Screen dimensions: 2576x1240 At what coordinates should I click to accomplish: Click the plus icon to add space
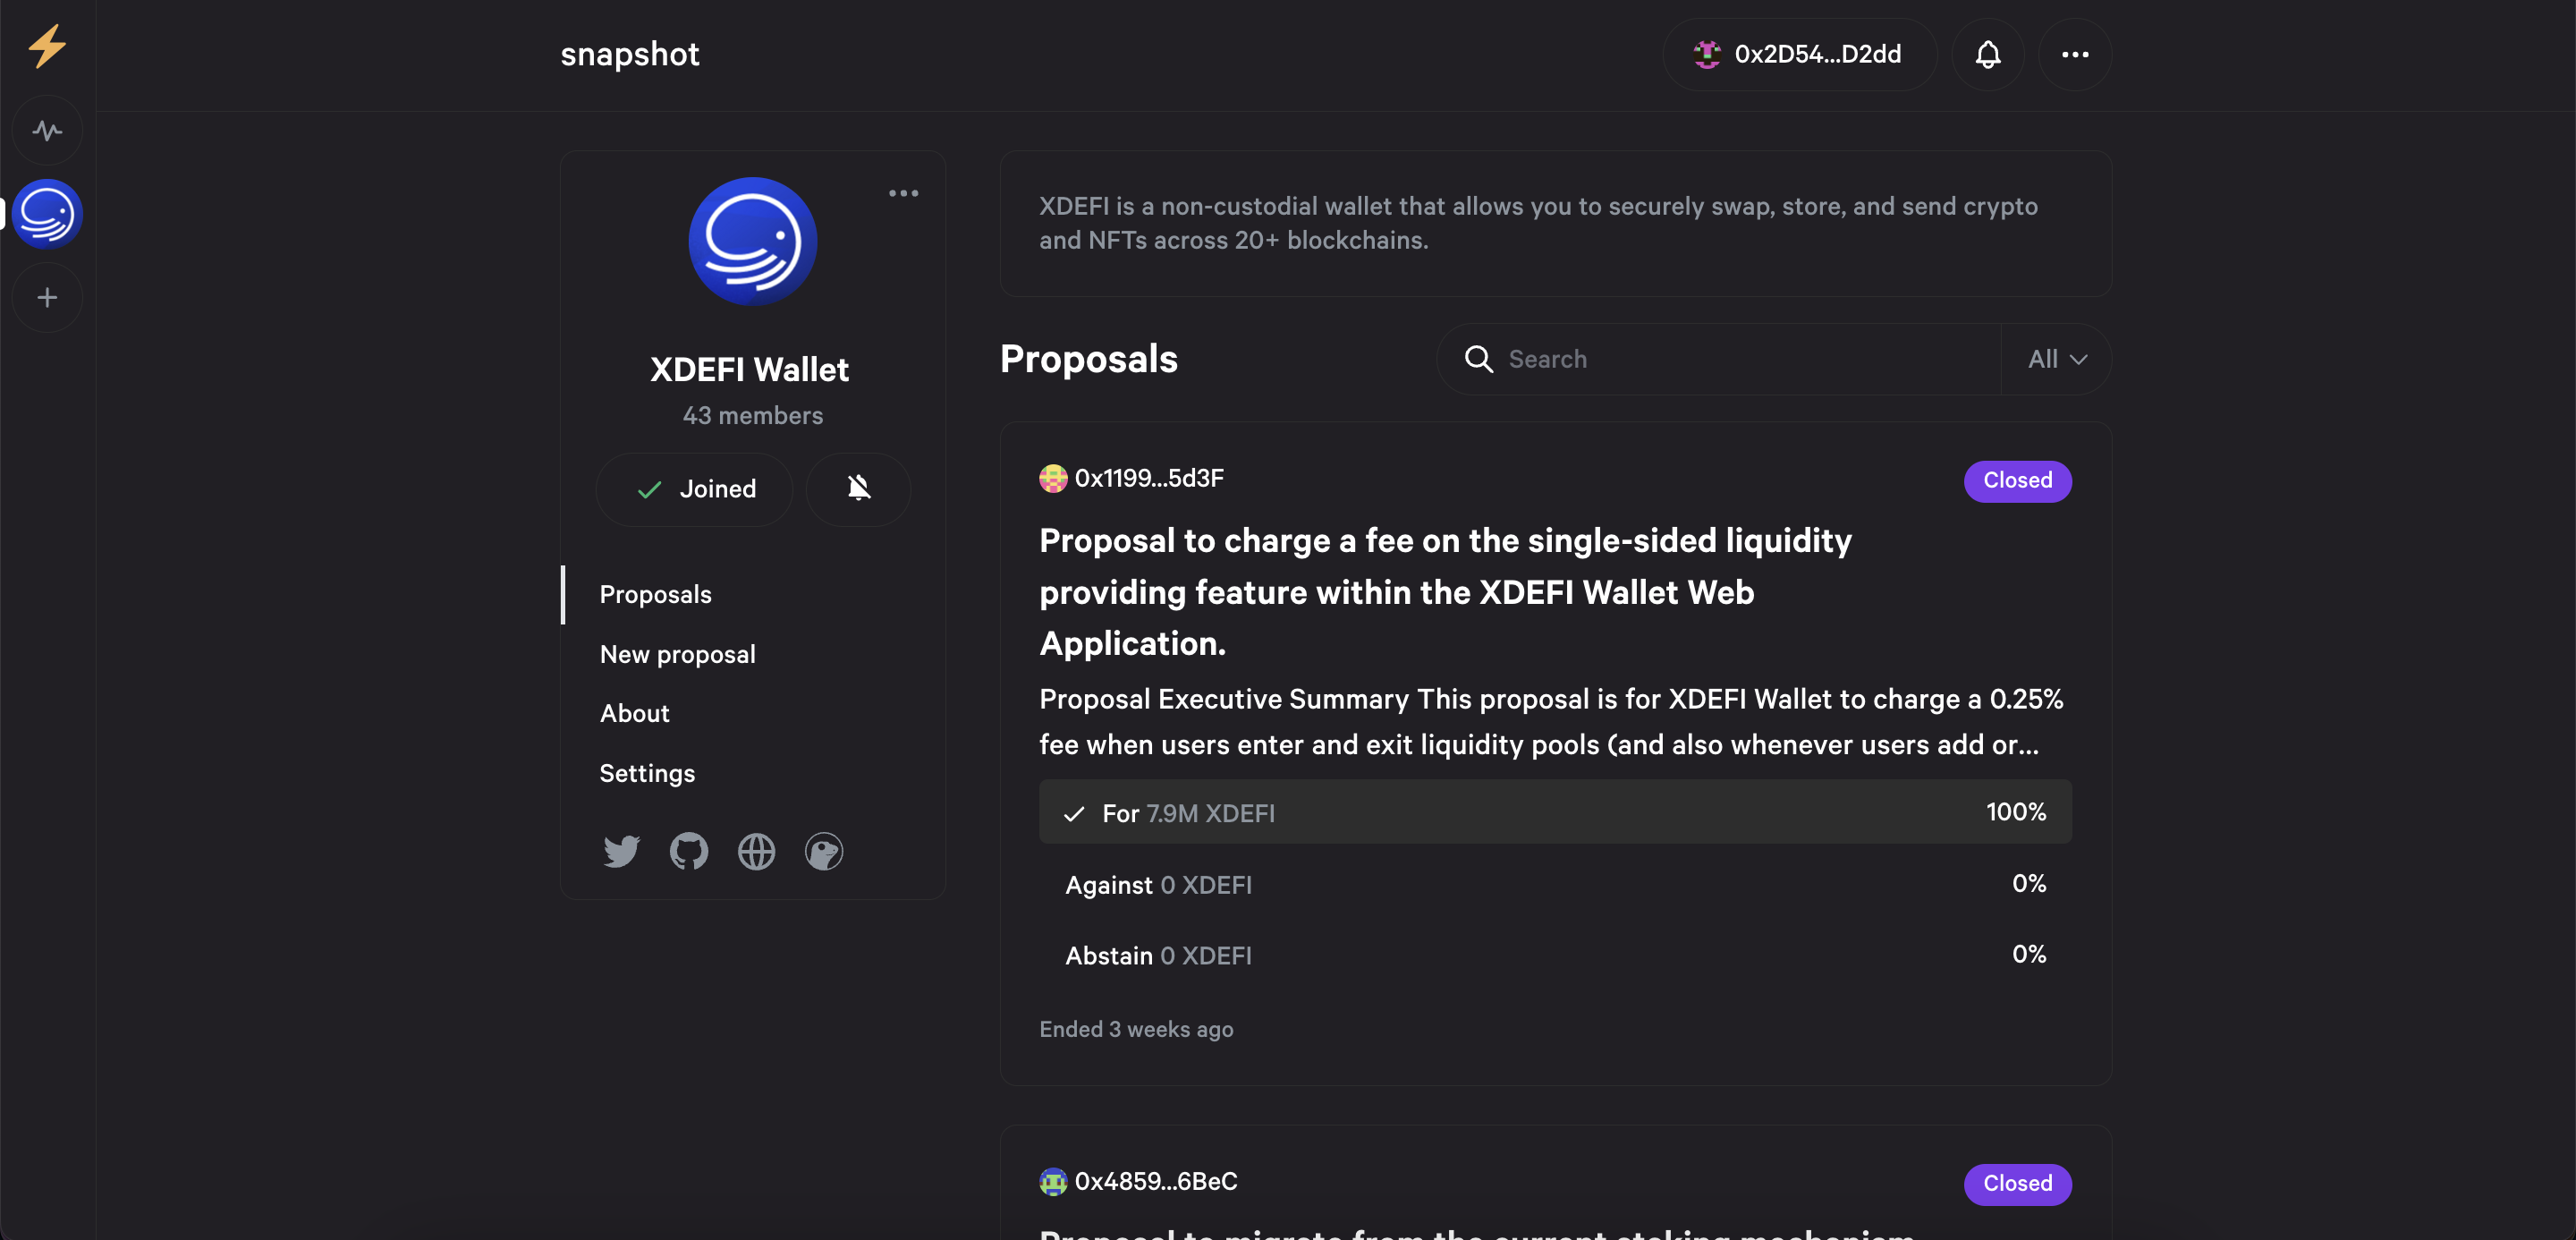tap(47, 298)
